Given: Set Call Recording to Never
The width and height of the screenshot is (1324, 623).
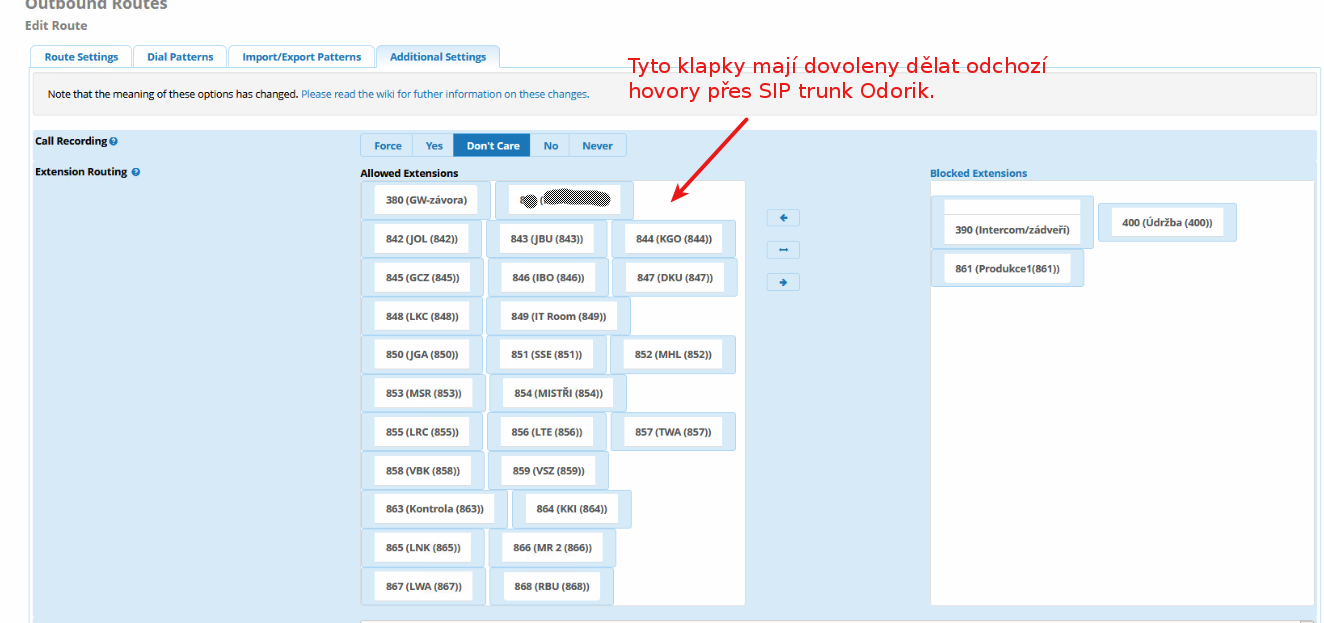Looking at the screenshot, I should pyautogui.click(x=597, y=146).
